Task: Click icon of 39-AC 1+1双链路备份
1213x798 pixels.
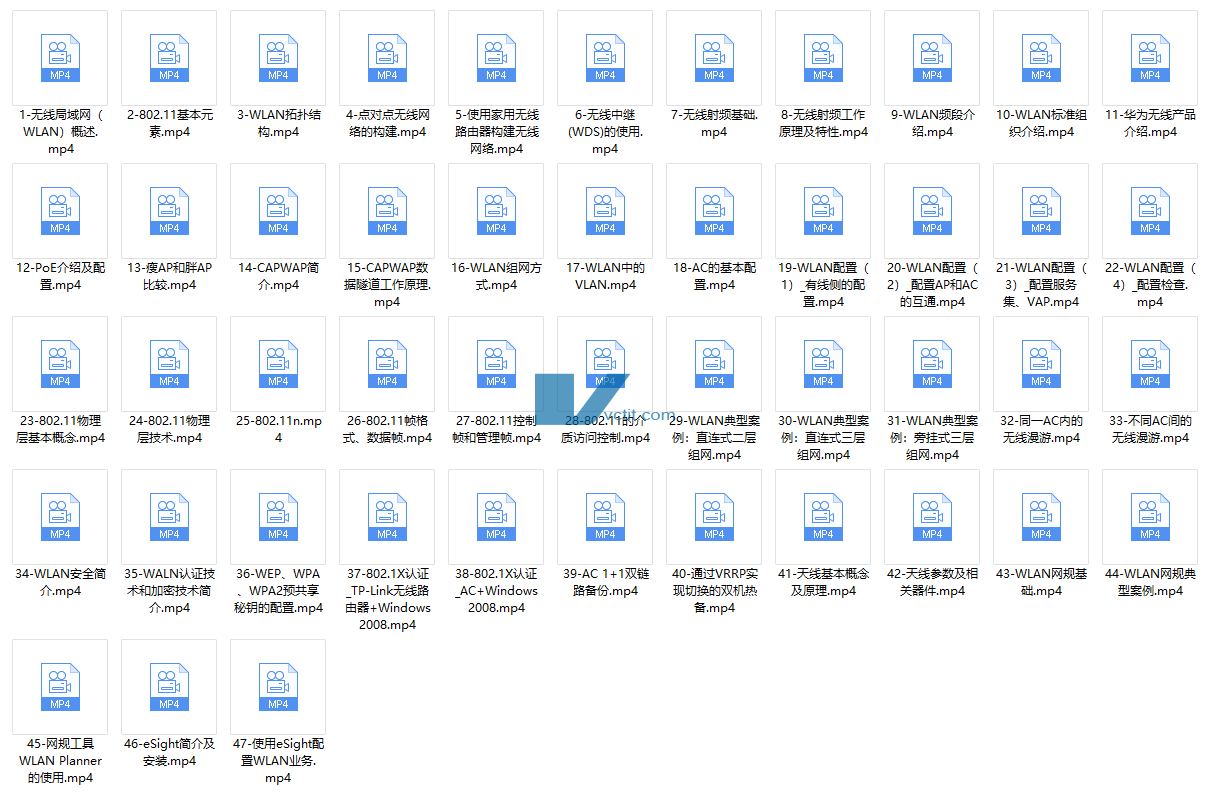Action: (x=605, y=517)
